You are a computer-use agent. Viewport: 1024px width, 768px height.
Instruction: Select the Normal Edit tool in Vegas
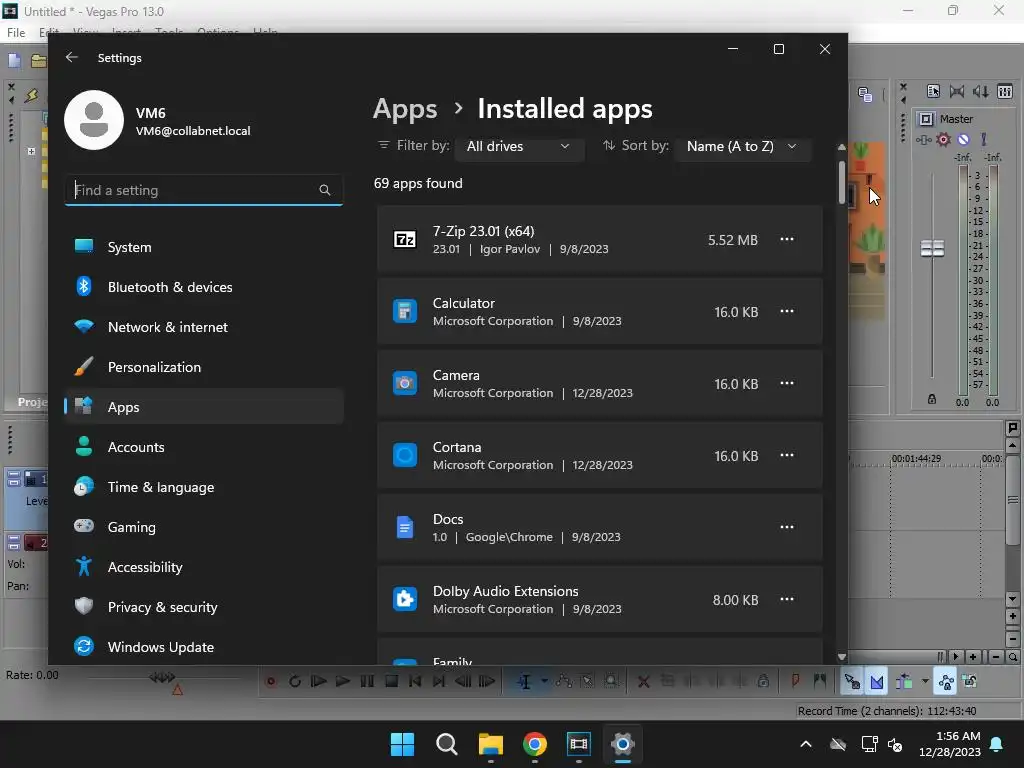[524, 682]
